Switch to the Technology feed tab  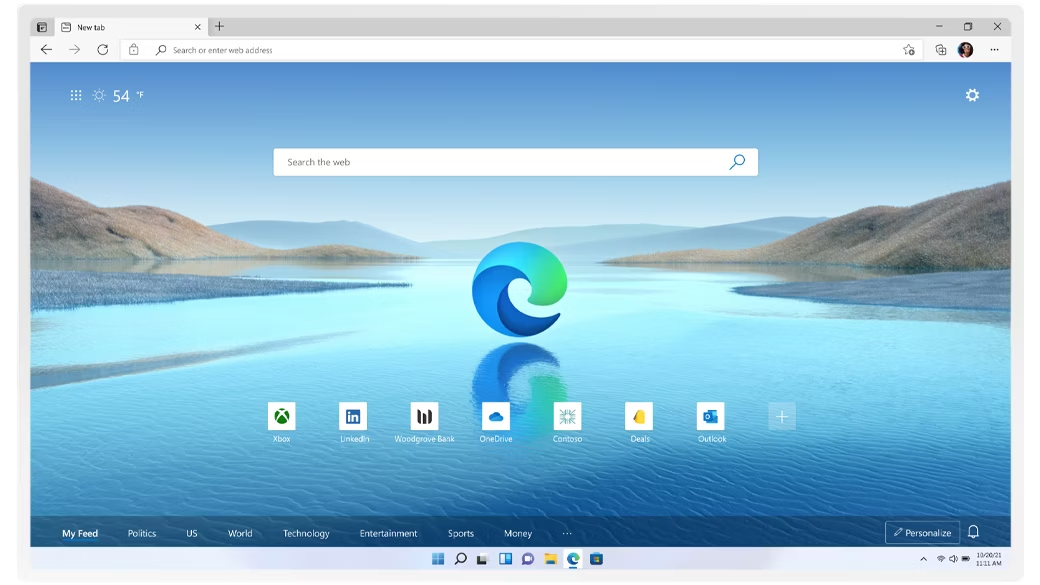pyautogui.click(x=306, y=533)
